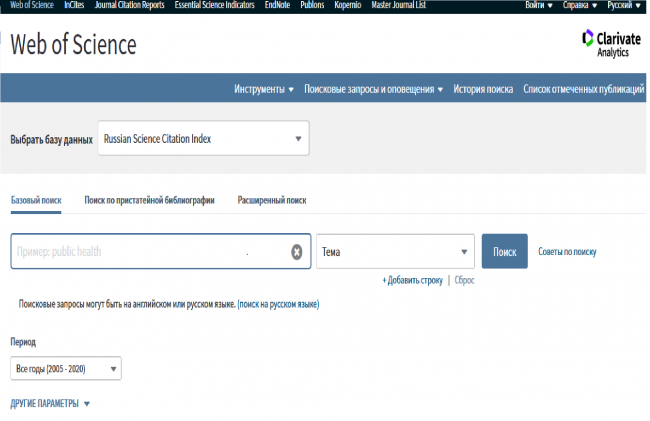Click the Период label
This screenshot has height=421, width=650.
(23, 342)
